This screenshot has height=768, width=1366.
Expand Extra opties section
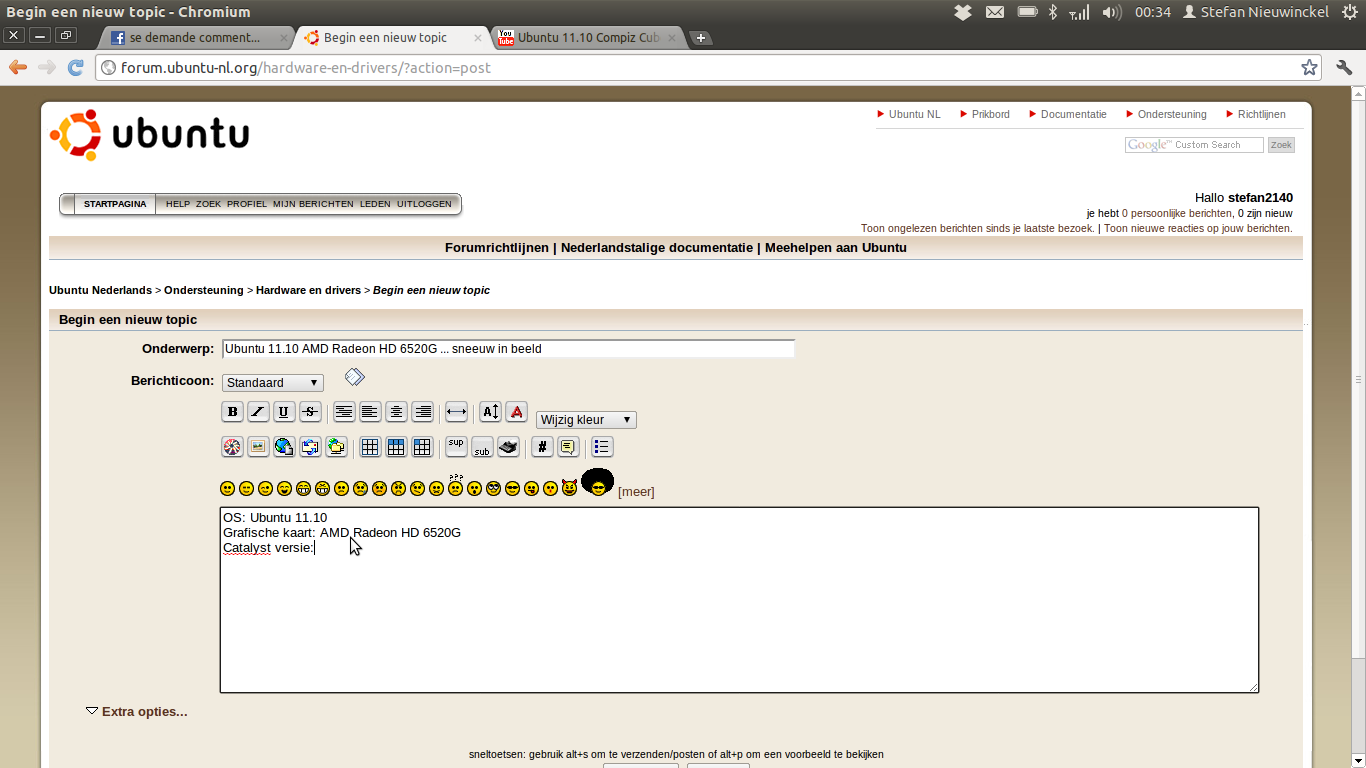(x=136, y=712)
